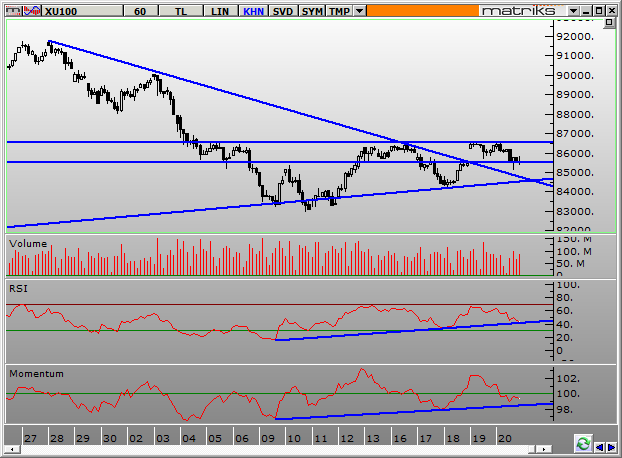This screenshot has width=622, height=458.
Task: Close the XU100 chart window
Action: pos(610,10)
